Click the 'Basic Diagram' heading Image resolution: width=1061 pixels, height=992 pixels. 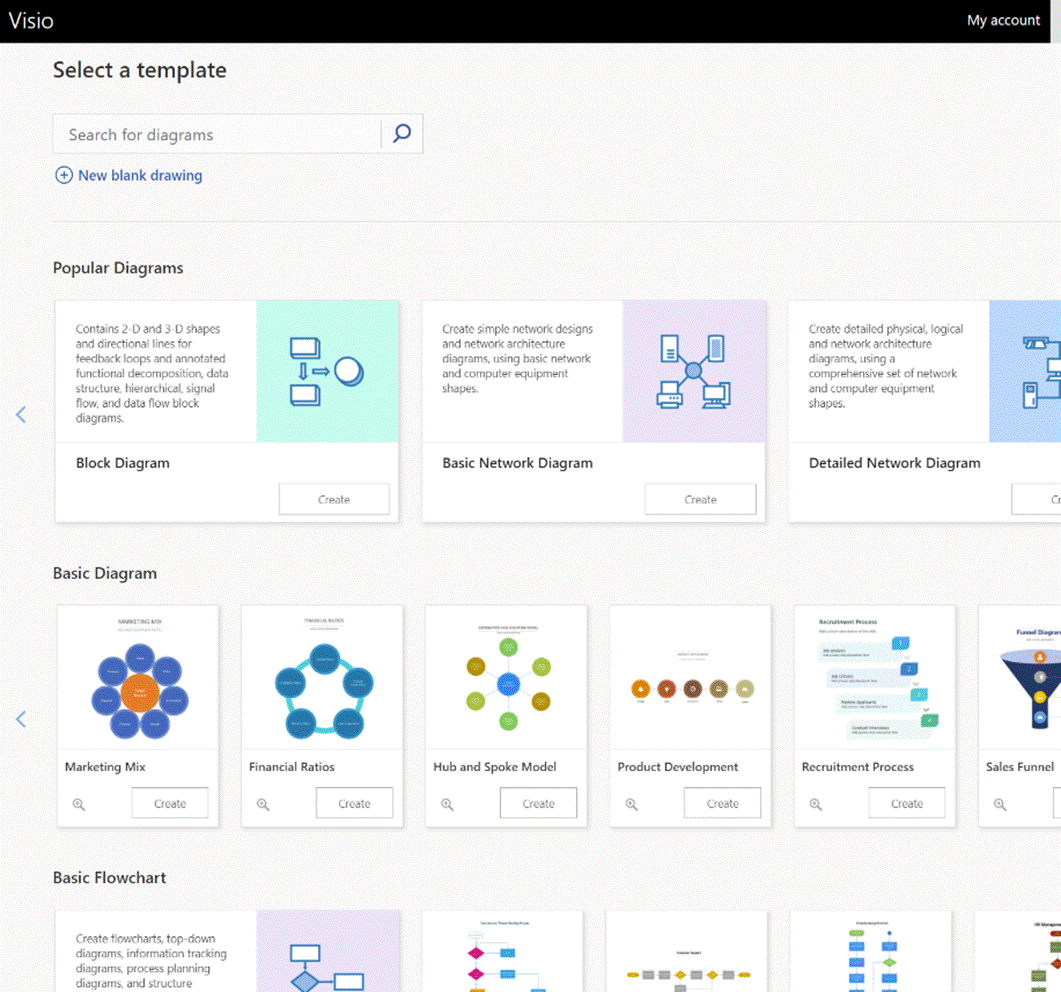(x=105, y=573)
